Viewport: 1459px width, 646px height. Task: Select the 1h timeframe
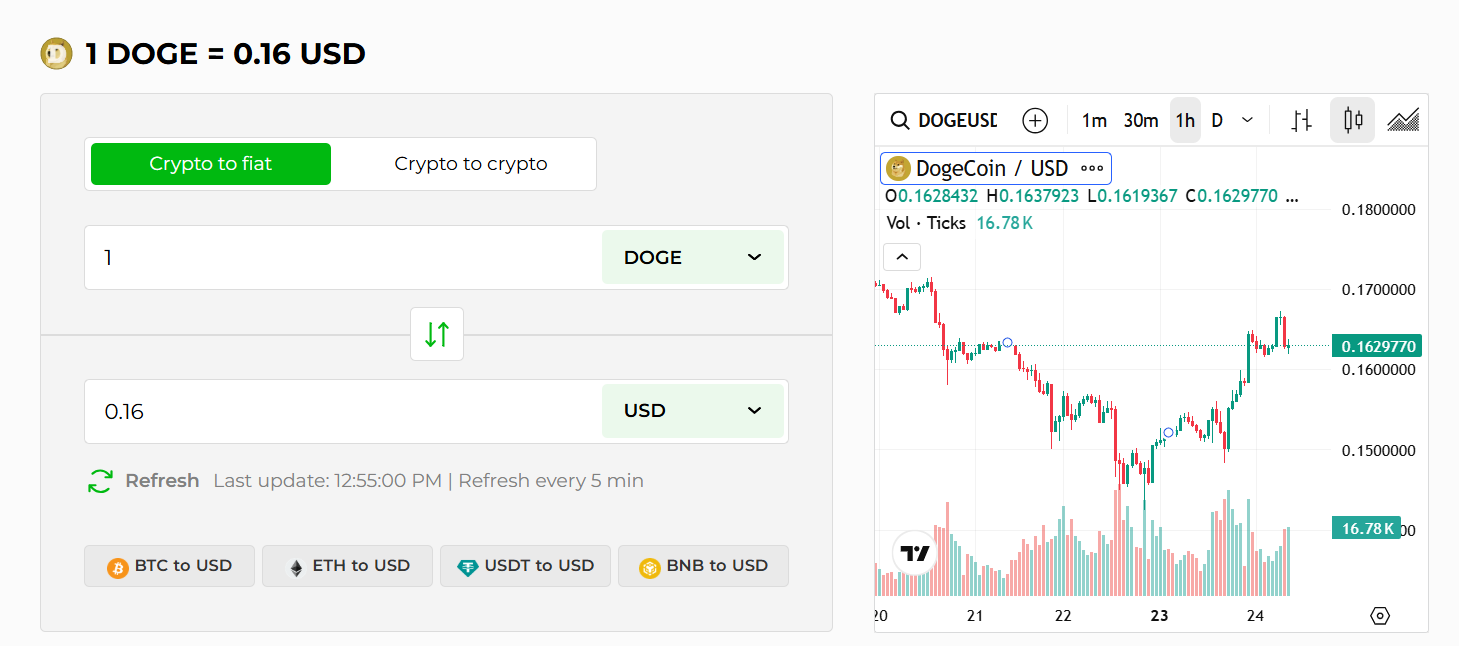coord(1185,120)
